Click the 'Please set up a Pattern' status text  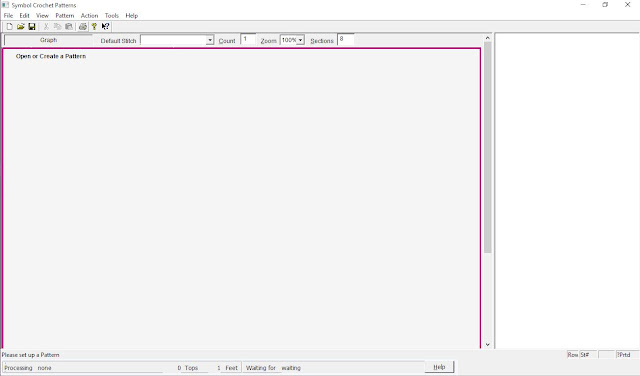(31, 355)
